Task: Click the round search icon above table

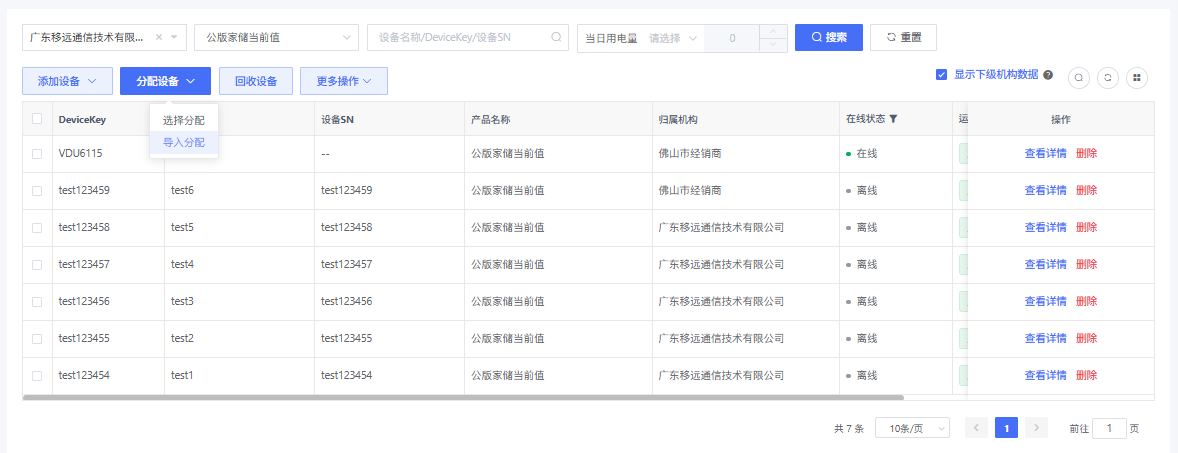Action: pos(1079,78)
